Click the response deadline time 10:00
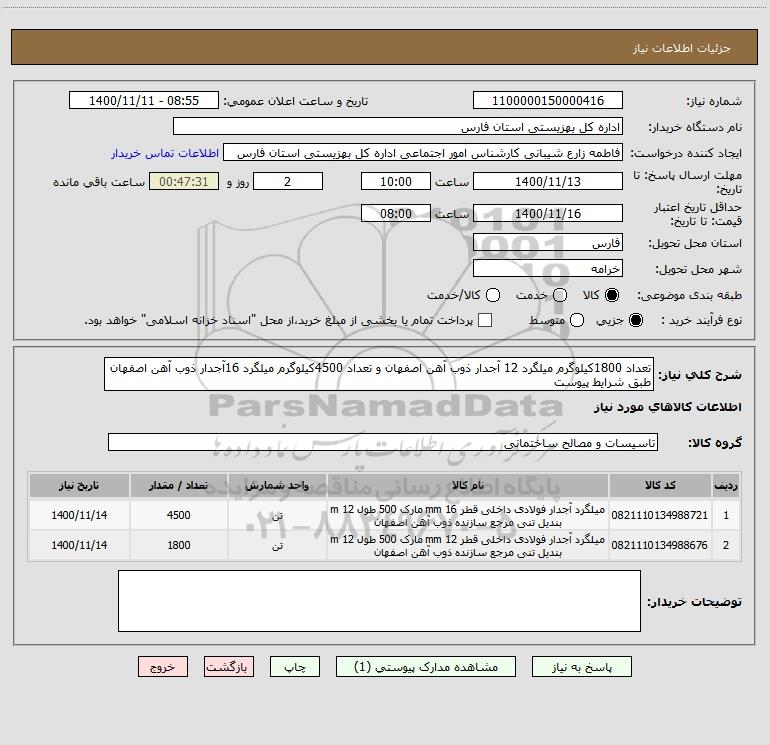This screenshot has width=770, height=745. point(396,181)
